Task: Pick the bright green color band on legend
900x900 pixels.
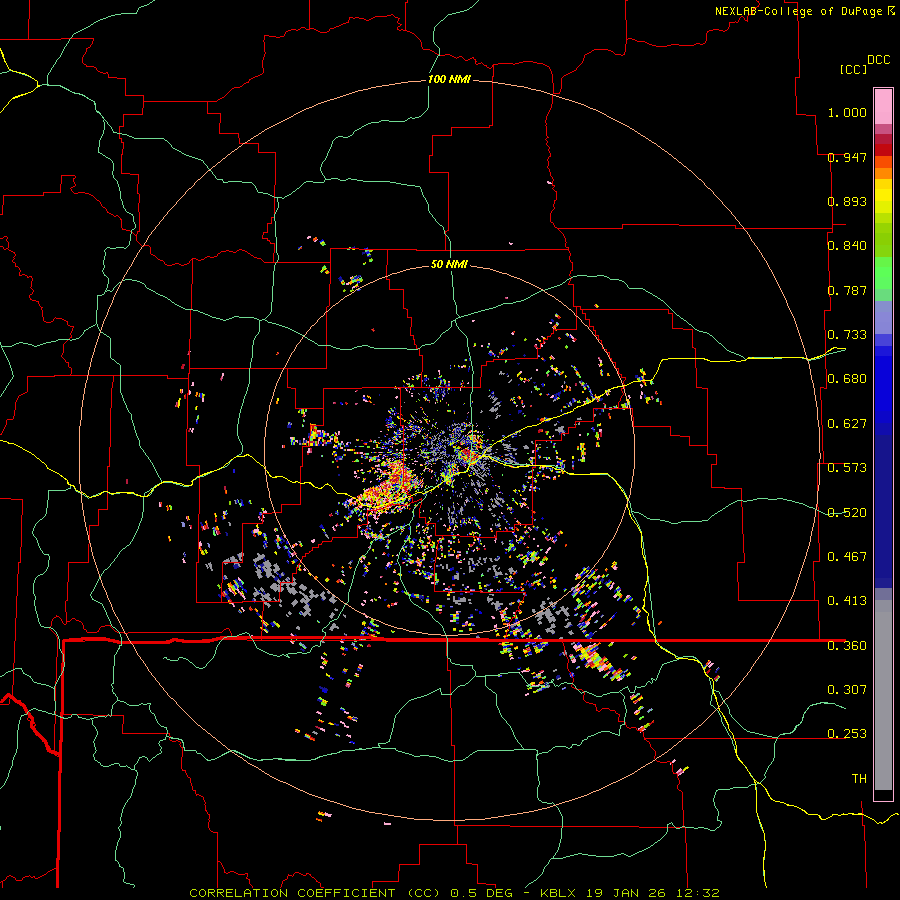Action: click(883, 273)
